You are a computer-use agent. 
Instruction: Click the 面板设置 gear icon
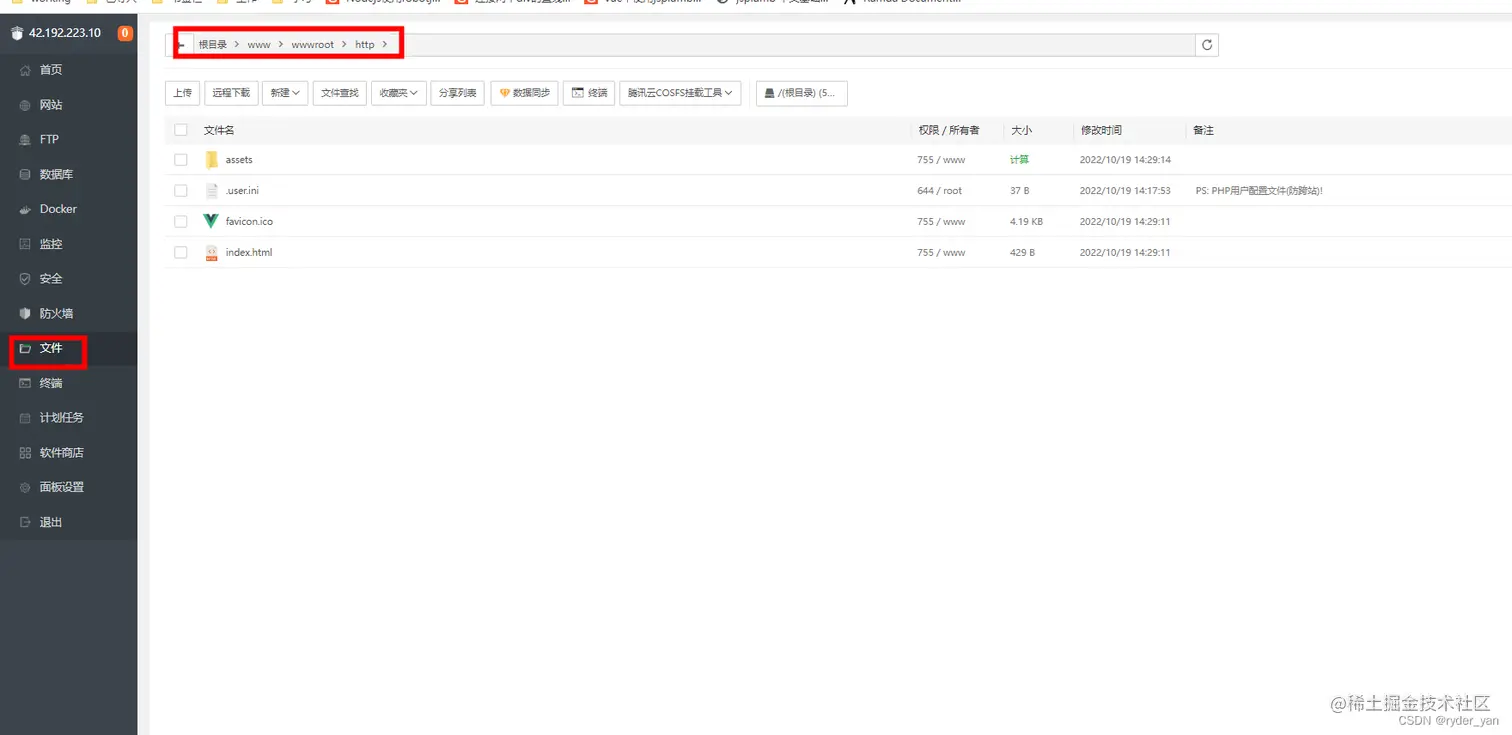(25, 487)
